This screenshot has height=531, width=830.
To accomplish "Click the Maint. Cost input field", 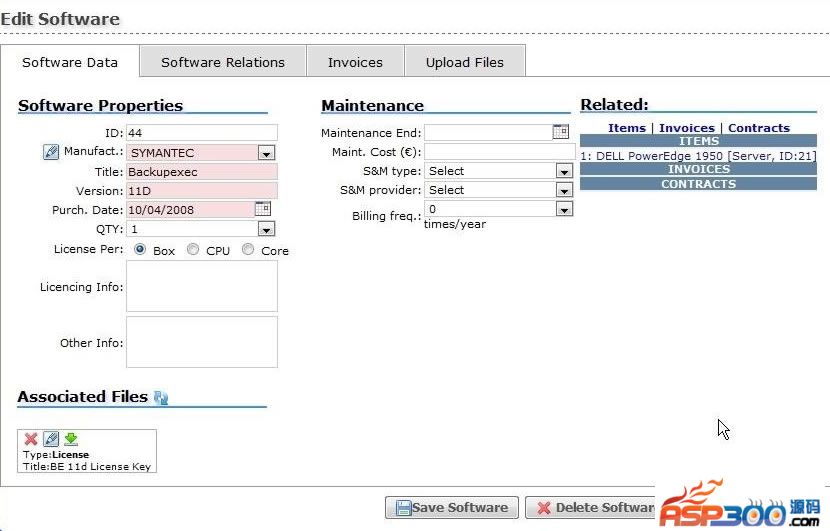I will [500, 151].
